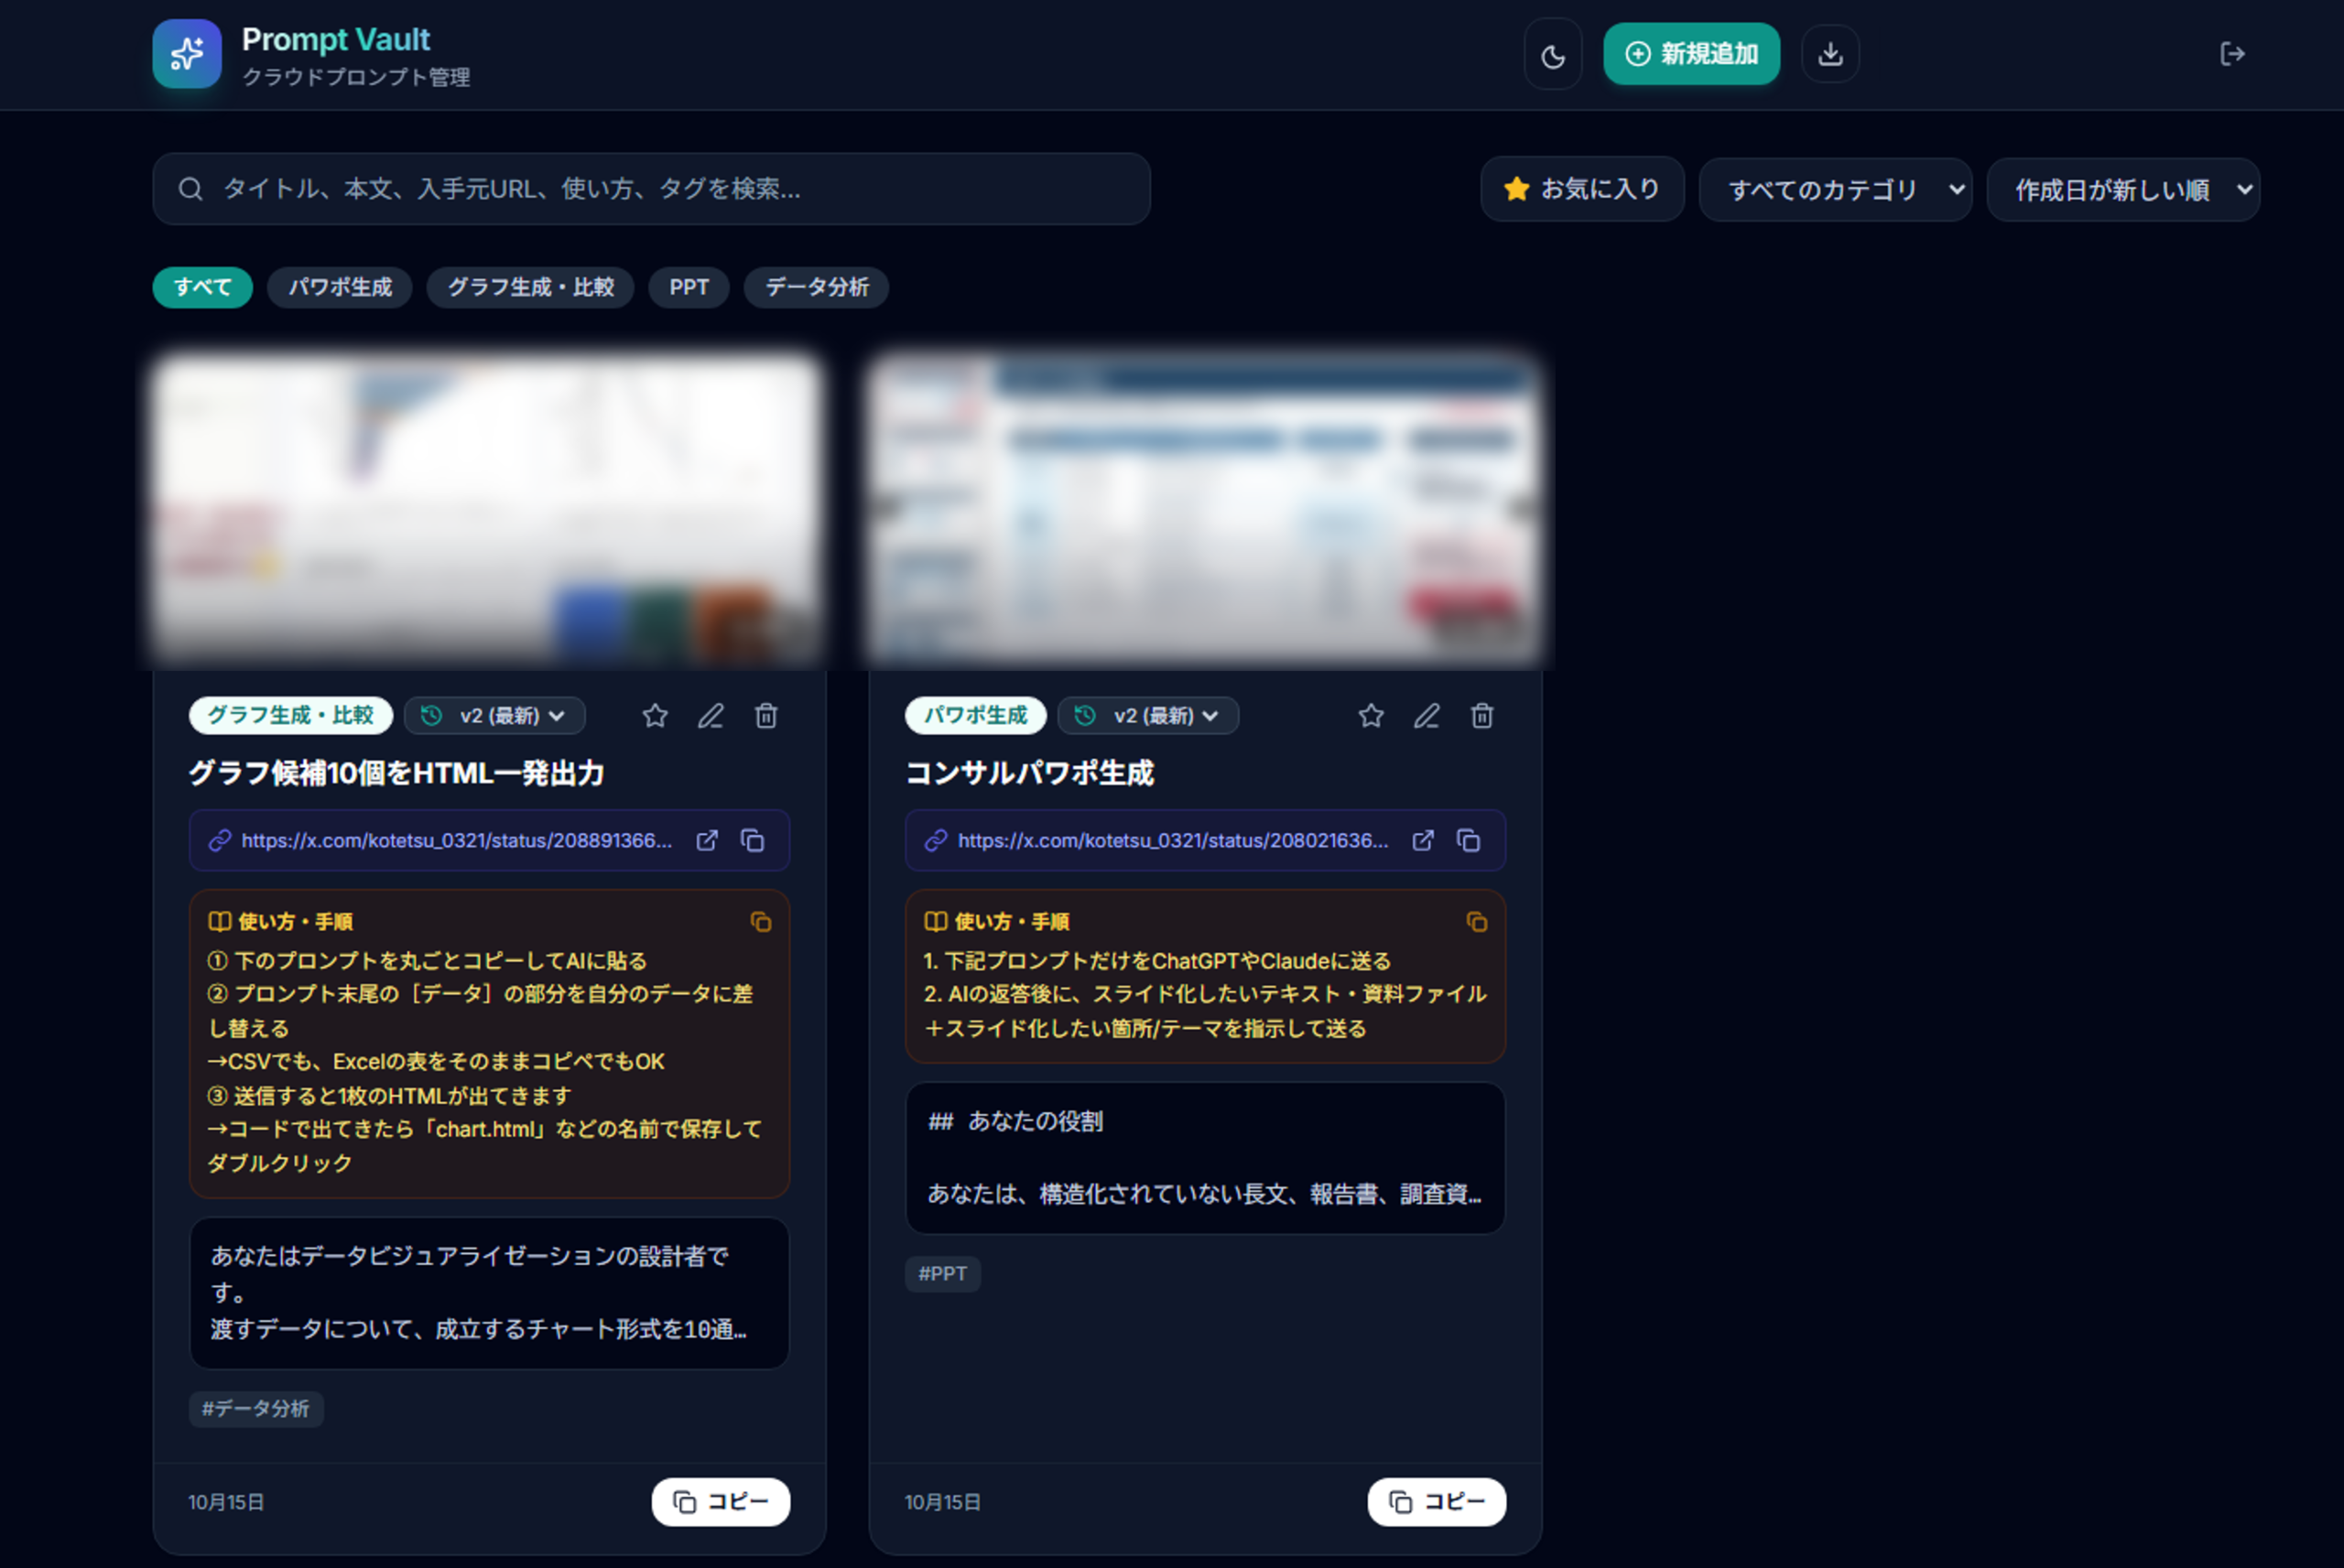Click prompt text box with ## あなたの役割
Screen dimensions: 2344x1568
click(x=1205, y=1158)
